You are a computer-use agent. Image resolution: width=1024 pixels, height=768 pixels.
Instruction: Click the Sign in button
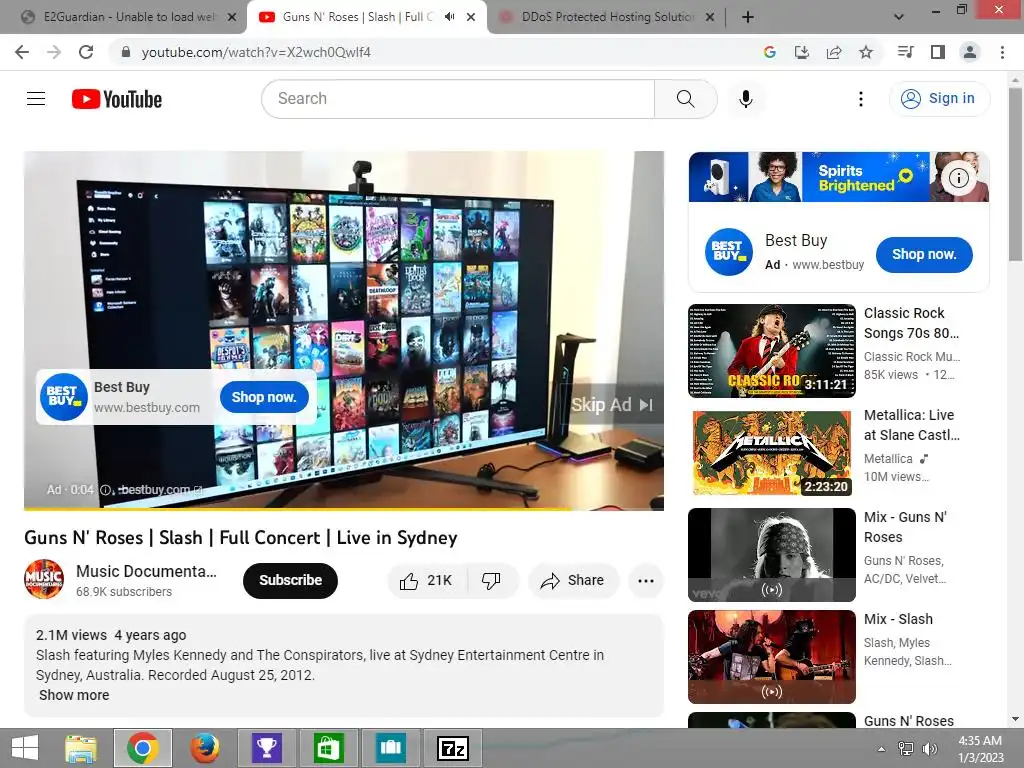point(938,99)
